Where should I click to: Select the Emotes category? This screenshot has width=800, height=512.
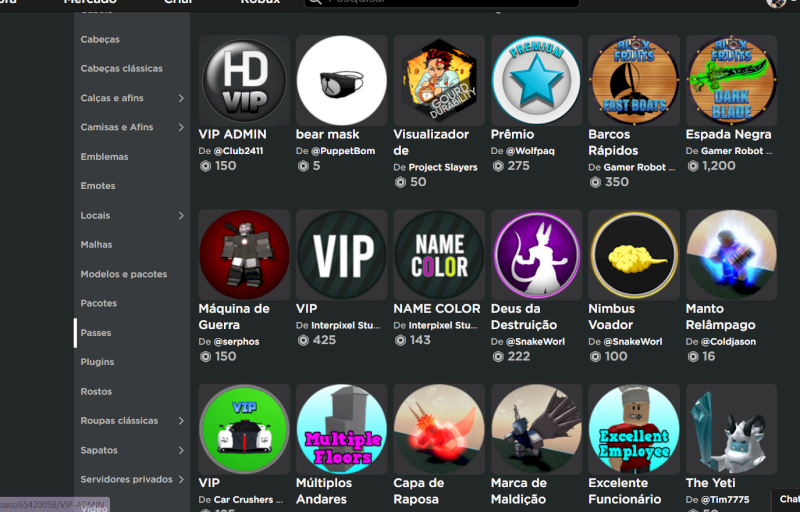[97, 186]
